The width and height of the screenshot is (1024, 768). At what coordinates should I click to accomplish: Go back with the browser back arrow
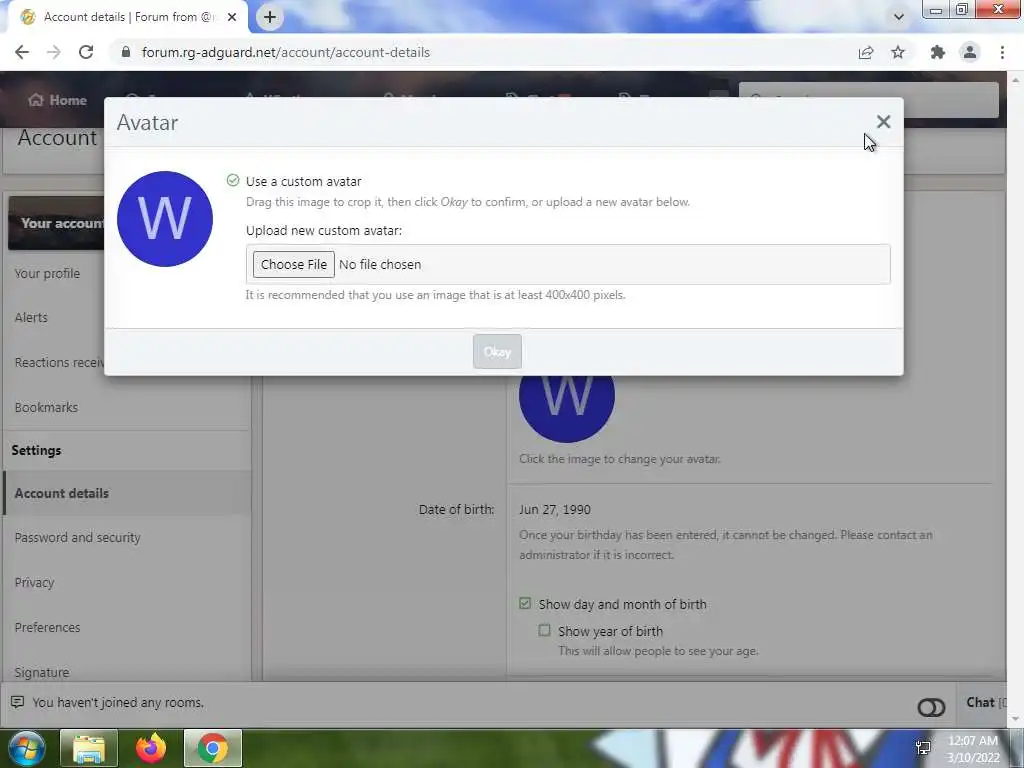(x=22, y=52)
